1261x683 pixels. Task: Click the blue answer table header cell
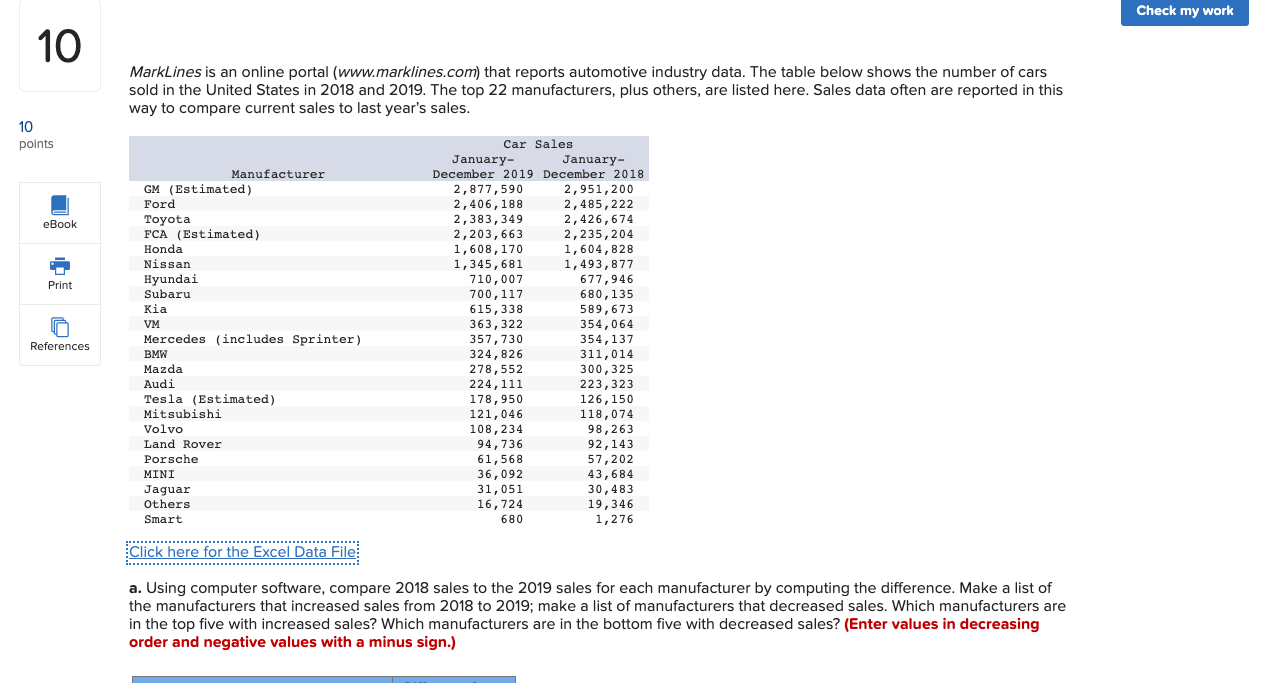262,680
